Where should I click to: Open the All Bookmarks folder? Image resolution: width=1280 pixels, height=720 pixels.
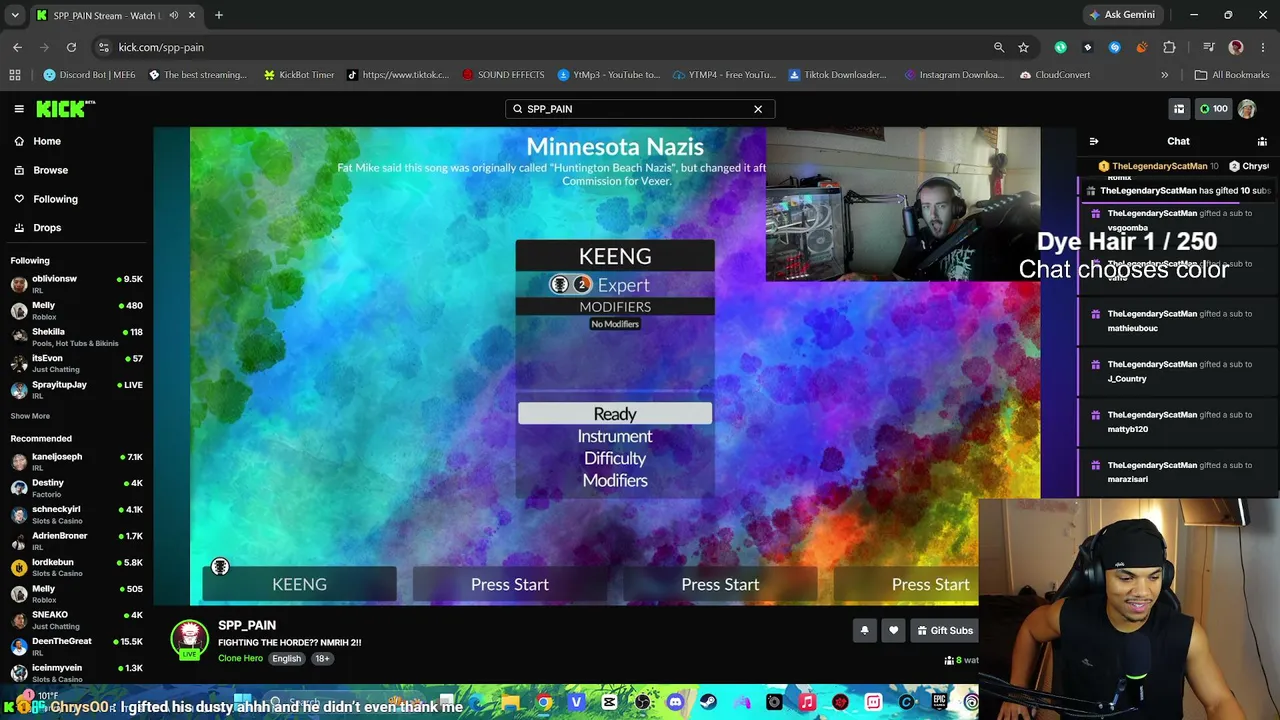tap(1232, 75)
